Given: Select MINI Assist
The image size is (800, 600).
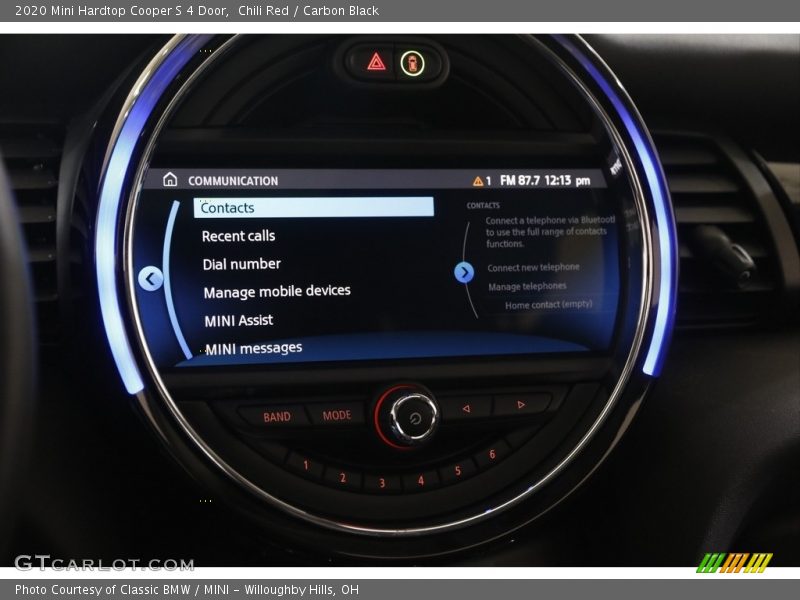Looking at the screenshot, I should click(239, 320).
